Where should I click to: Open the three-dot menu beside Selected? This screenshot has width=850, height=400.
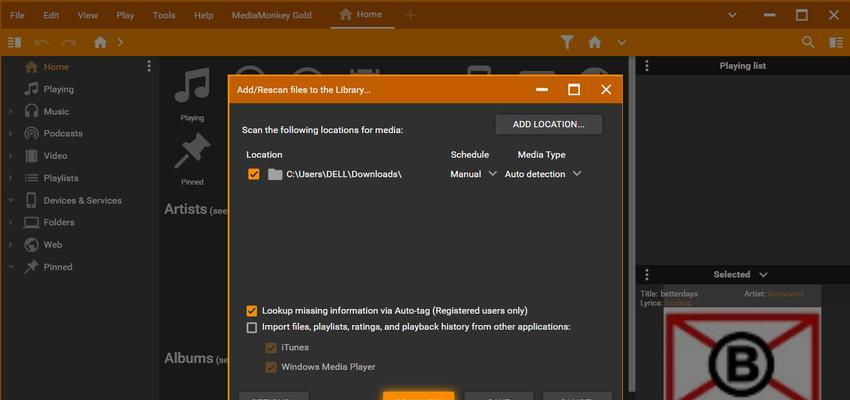click(646, 274)
